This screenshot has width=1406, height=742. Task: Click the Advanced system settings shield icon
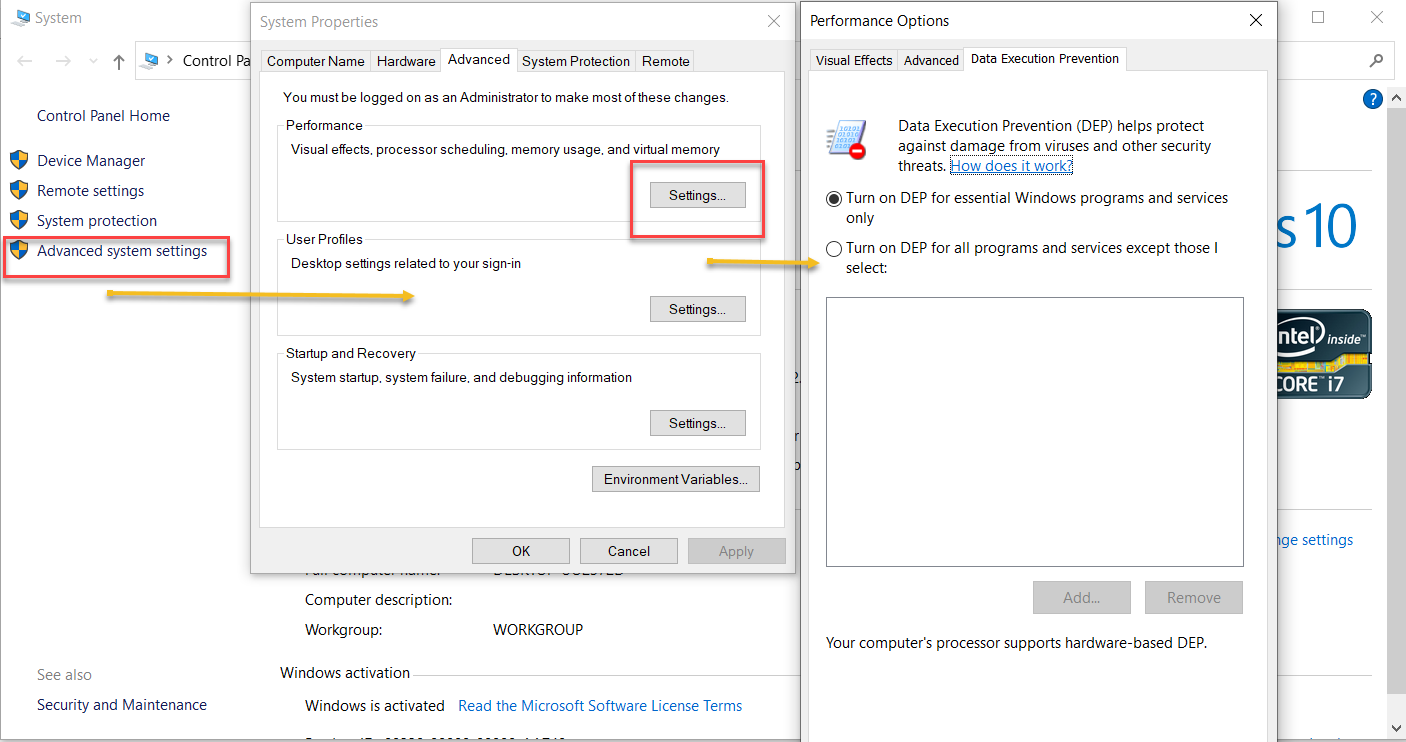(x=19, y=250)
